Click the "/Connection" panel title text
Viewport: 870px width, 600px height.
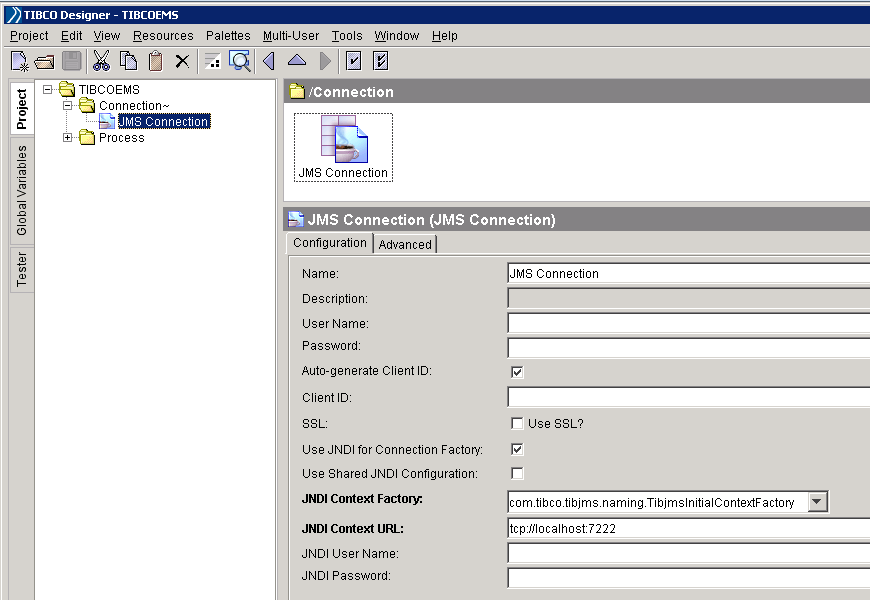351,92
